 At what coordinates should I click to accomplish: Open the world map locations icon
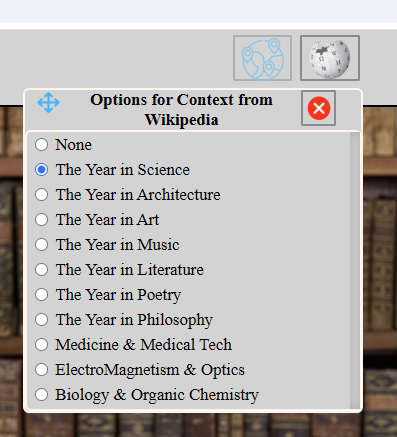click(x=262, y=58)
